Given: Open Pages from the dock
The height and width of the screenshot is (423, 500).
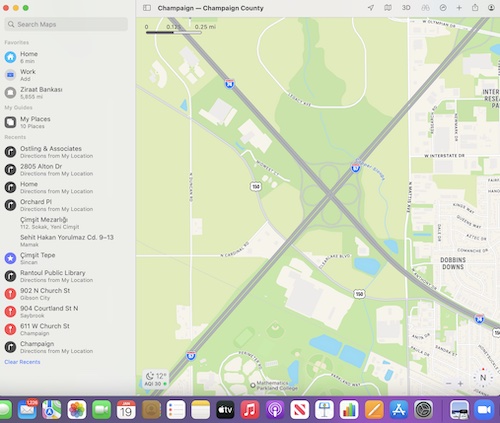Looking at the screenshot, I should (x=374, y=410).
